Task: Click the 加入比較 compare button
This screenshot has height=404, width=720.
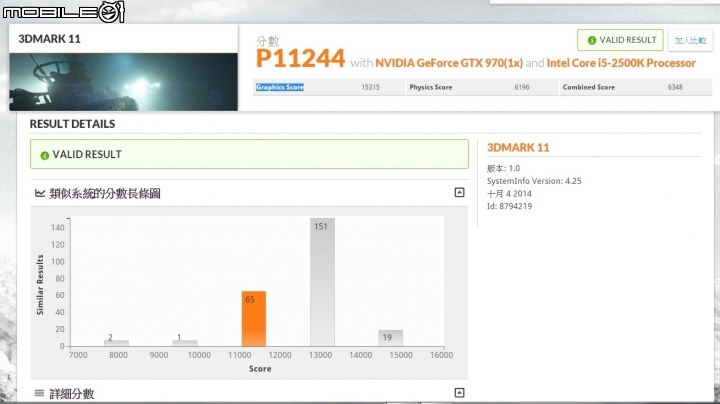Action: click(x=690, y=40)
